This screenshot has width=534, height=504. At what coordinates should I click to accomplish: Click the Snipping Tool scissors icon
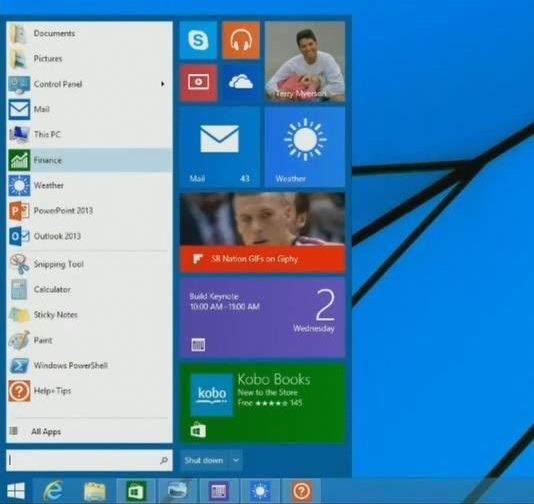click(19, 264)
